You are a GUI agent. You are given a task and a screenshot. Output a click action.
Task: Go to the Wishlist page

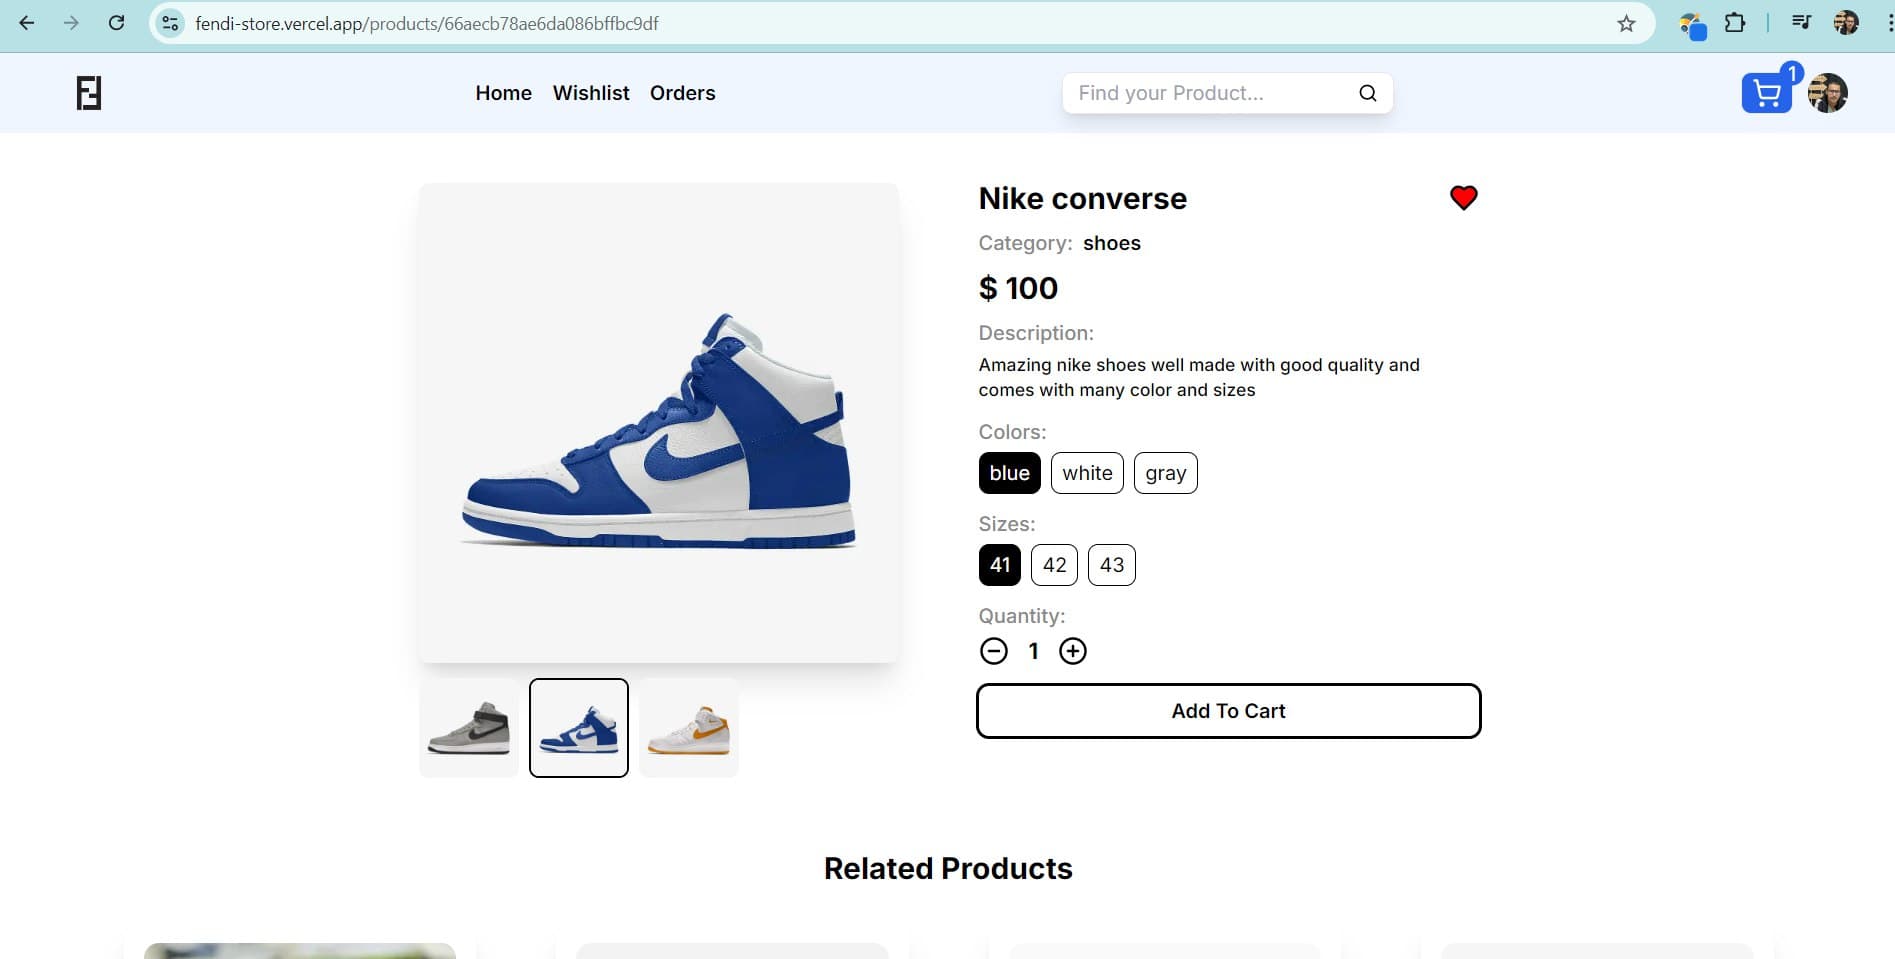point(591,93)
